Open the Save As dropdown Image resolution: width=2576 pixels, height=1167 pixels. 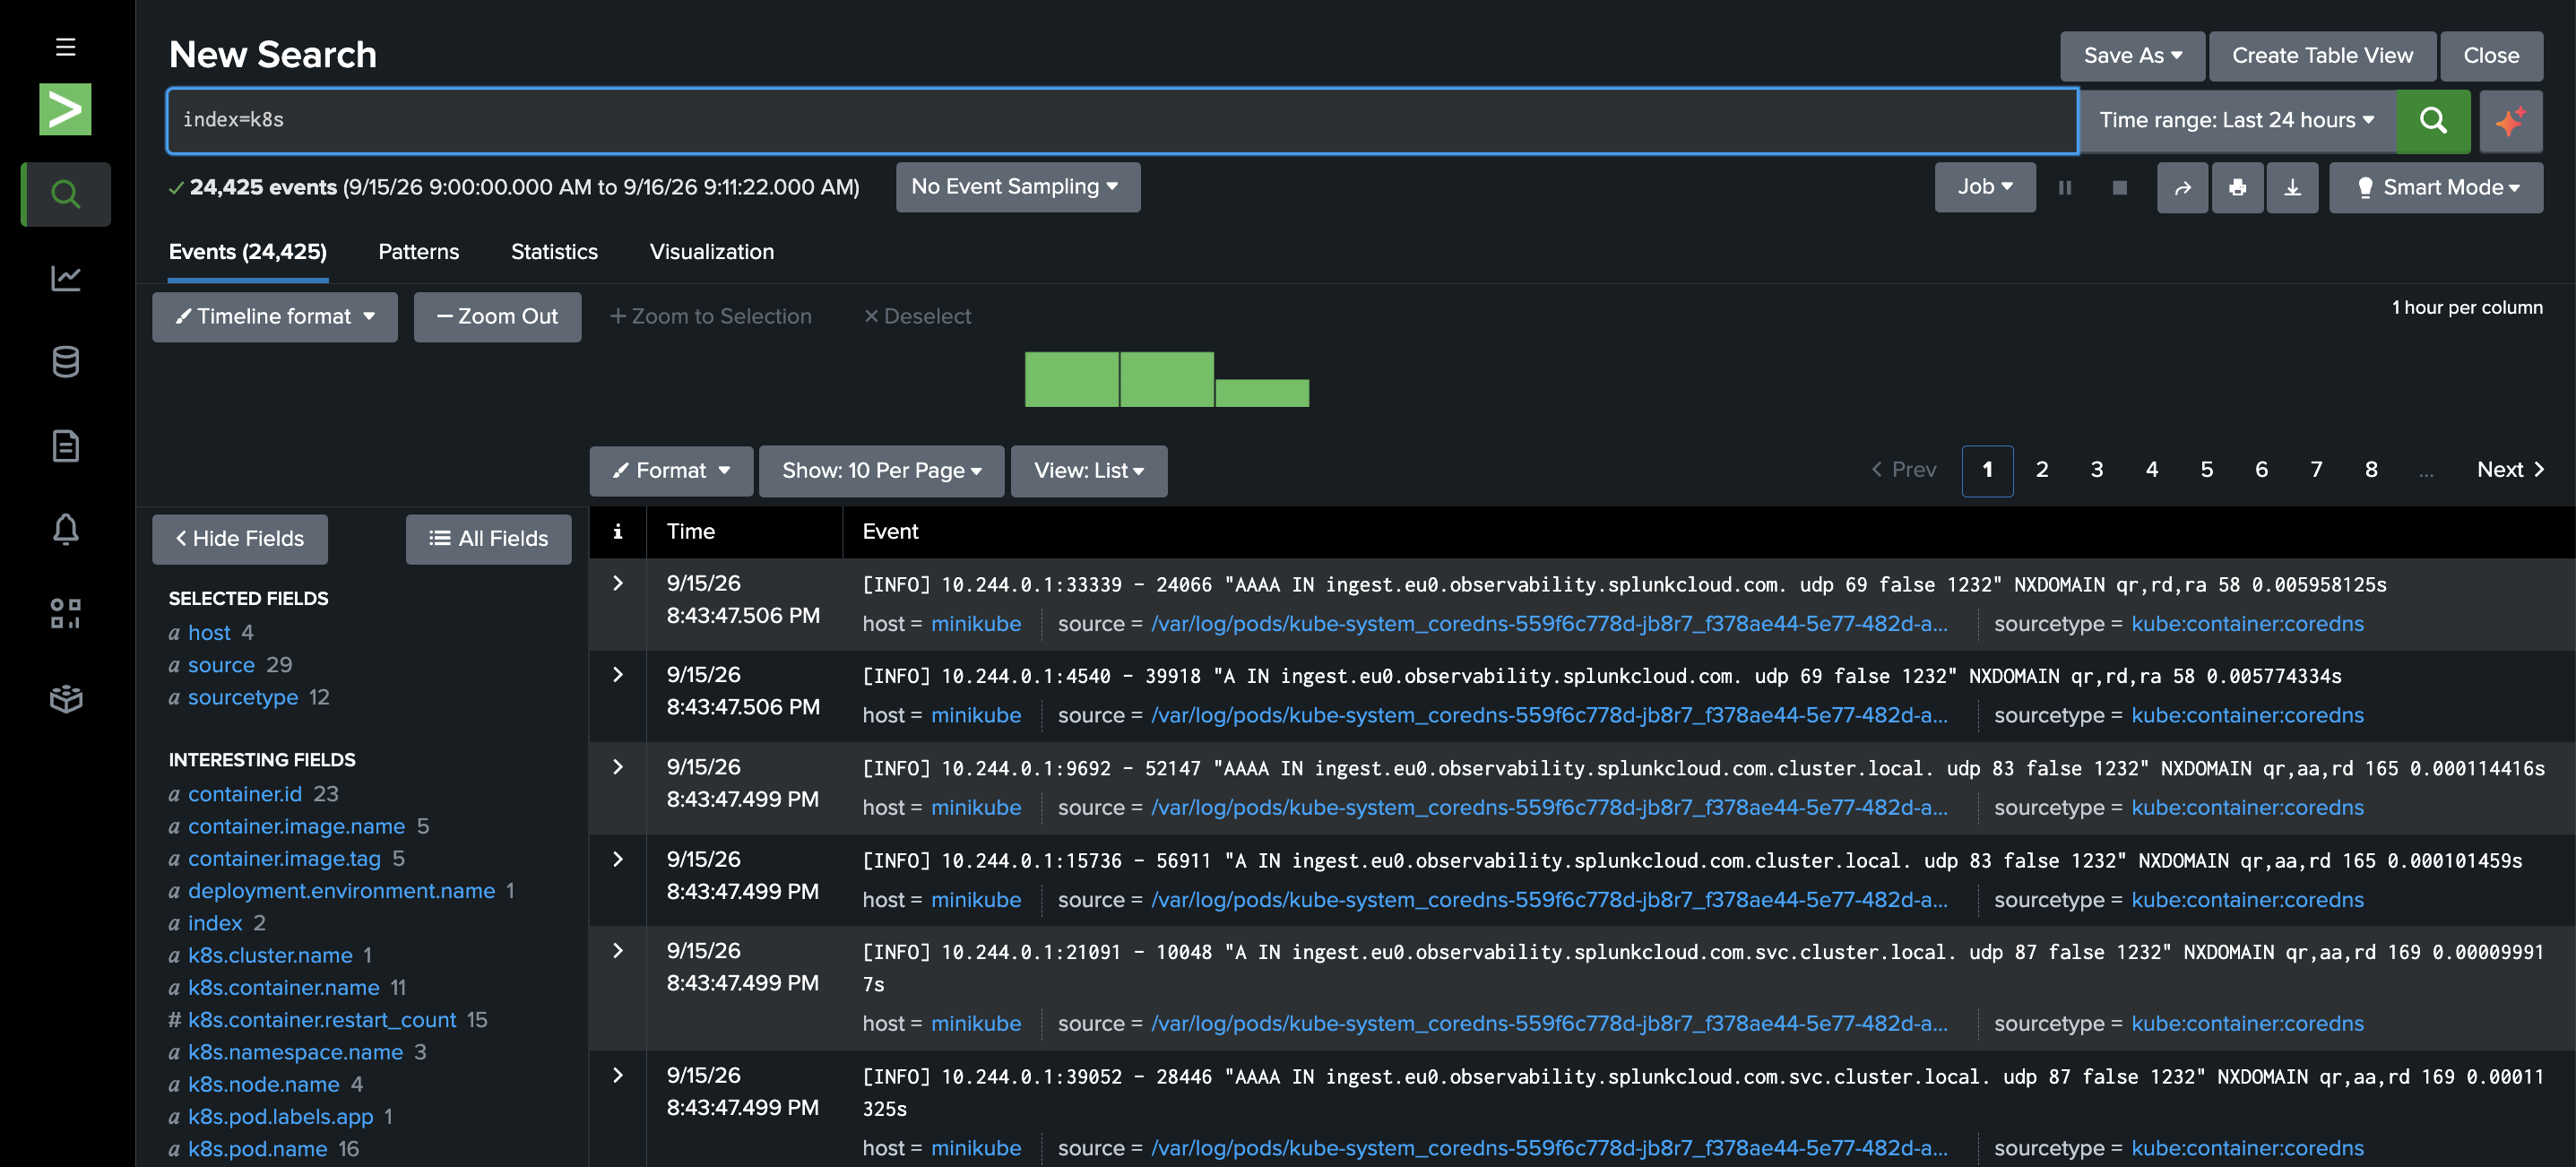(2131, 55)
